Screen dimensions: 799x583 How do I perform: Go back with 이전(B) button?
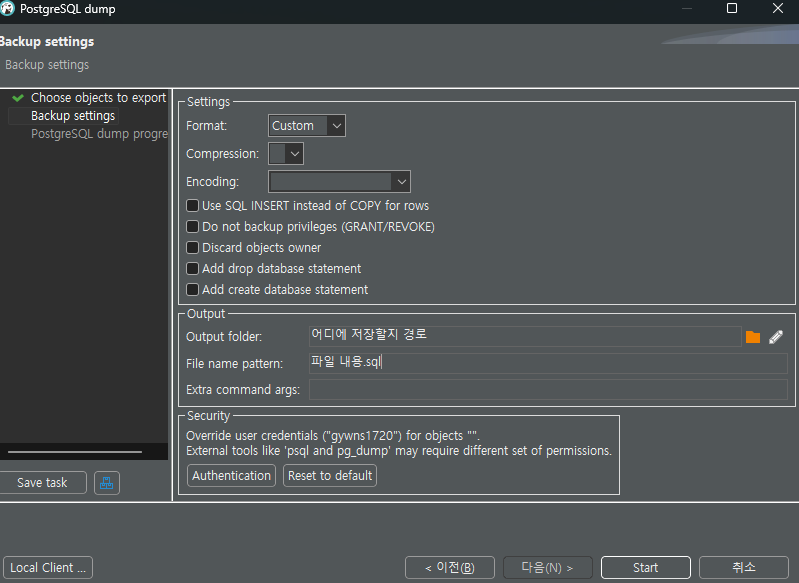click(449, 567)
